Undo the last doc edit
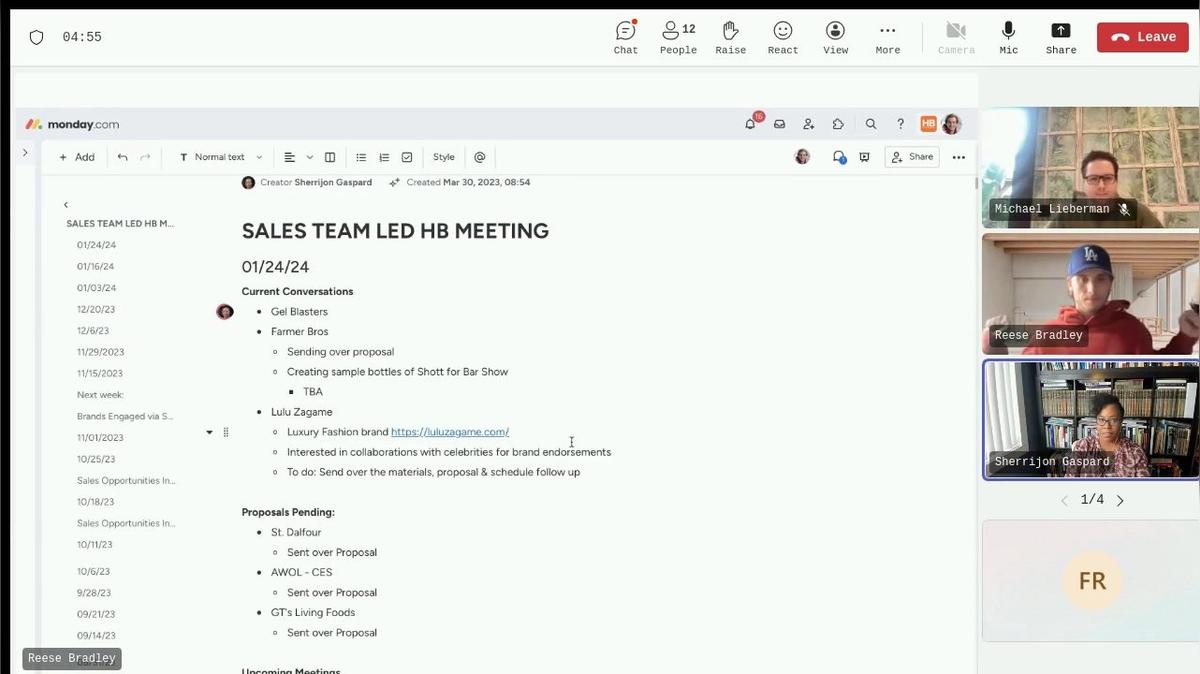 click(x=122, y=157)
